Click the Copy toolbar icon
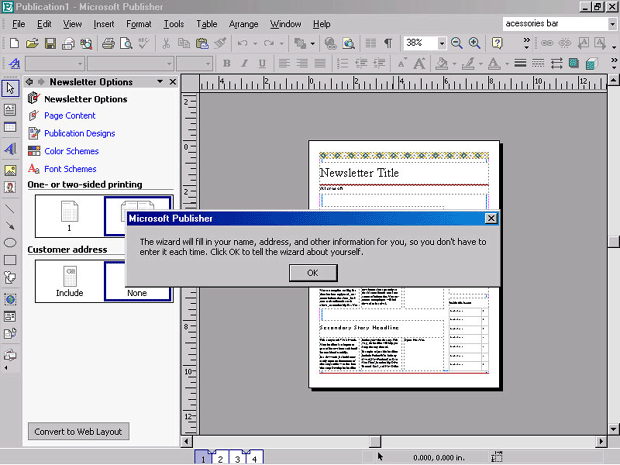 (184, 43)
